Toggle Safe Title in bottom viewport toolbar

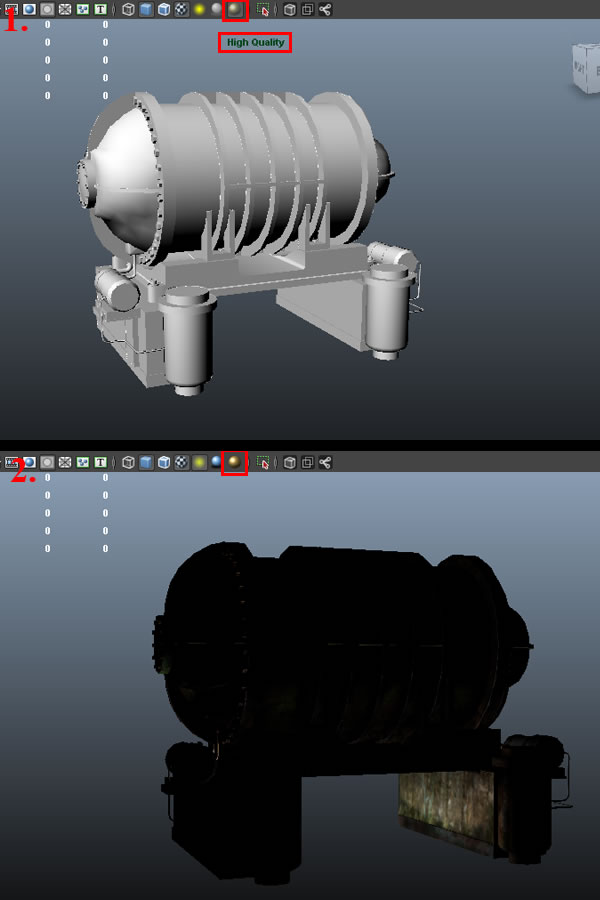(x=100, y=462)
